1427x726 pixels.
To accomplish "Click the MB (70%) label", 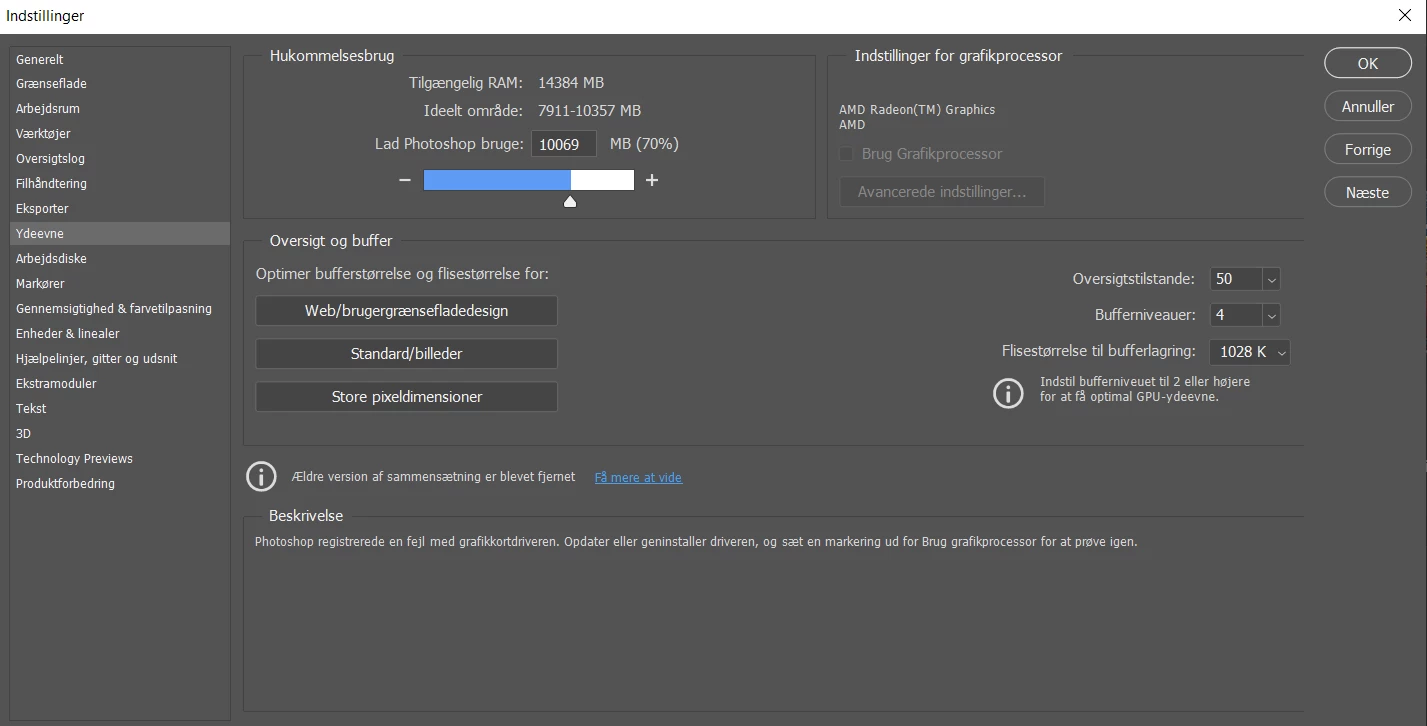I will (x=644, y=144).
